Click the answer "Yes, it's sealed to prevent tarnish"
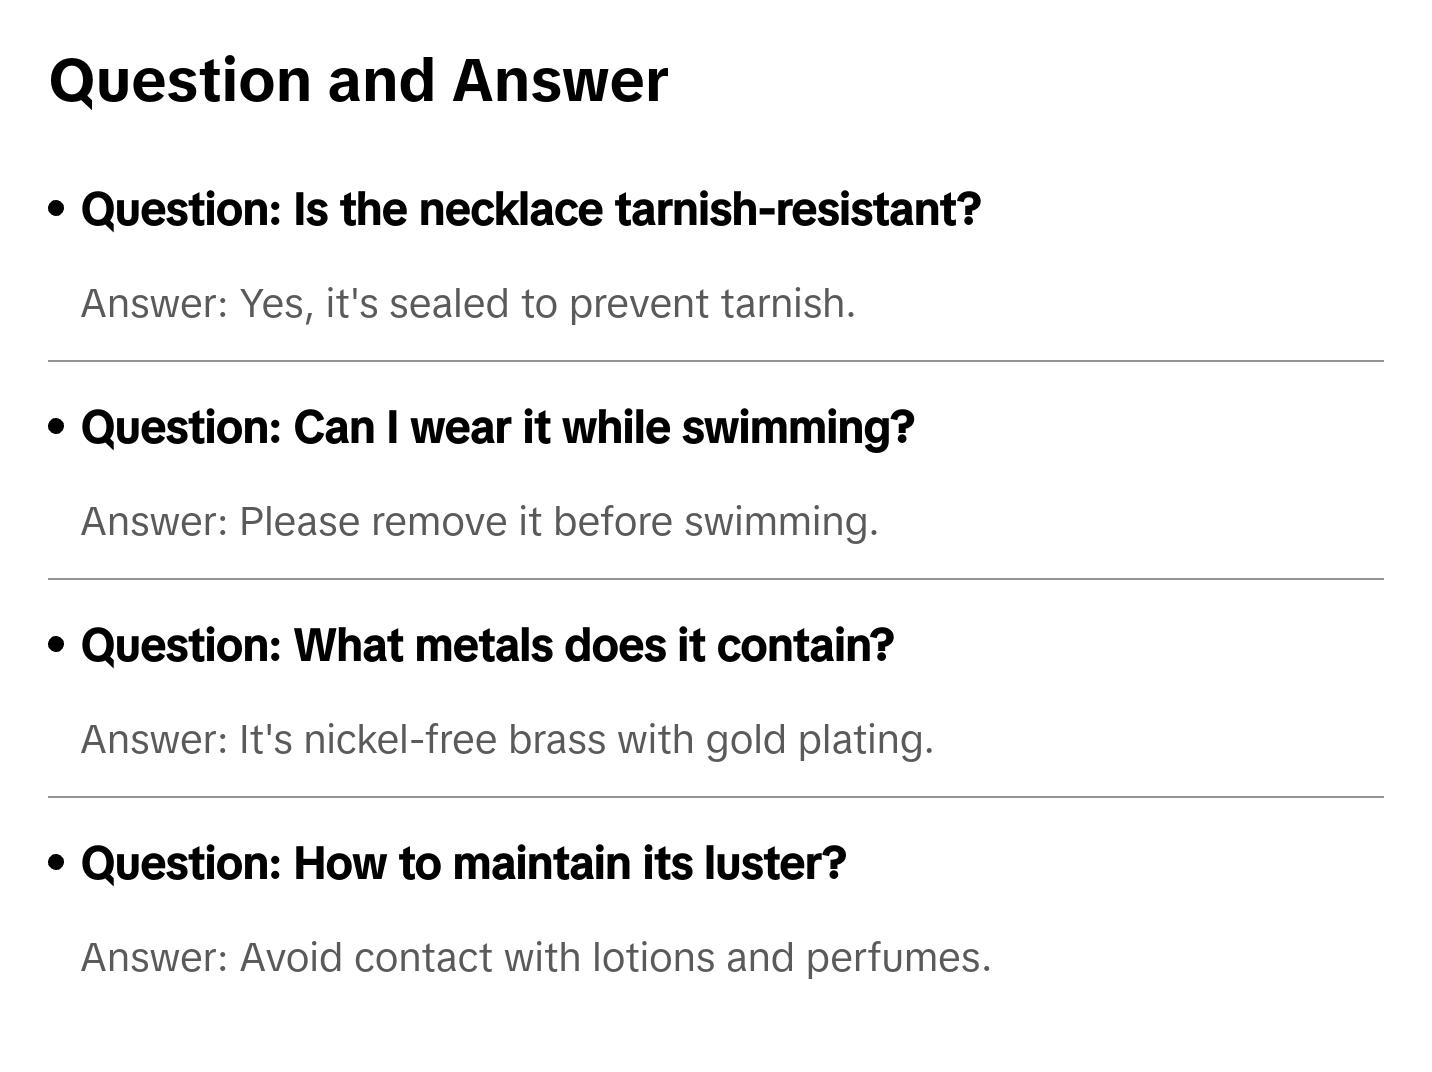1432x1072 pixels. pyautogui.click(x=468, y=304)
